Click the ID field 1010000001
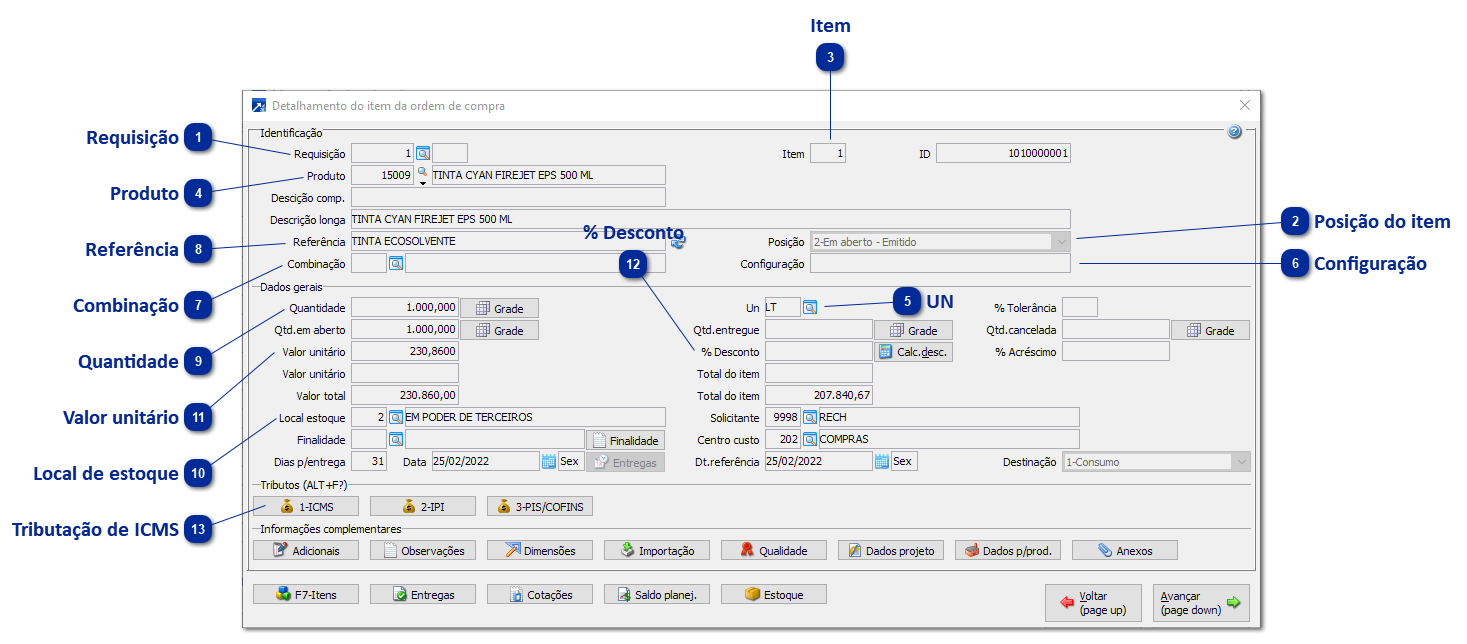The image size is (1467, 644). [1004, 154]
